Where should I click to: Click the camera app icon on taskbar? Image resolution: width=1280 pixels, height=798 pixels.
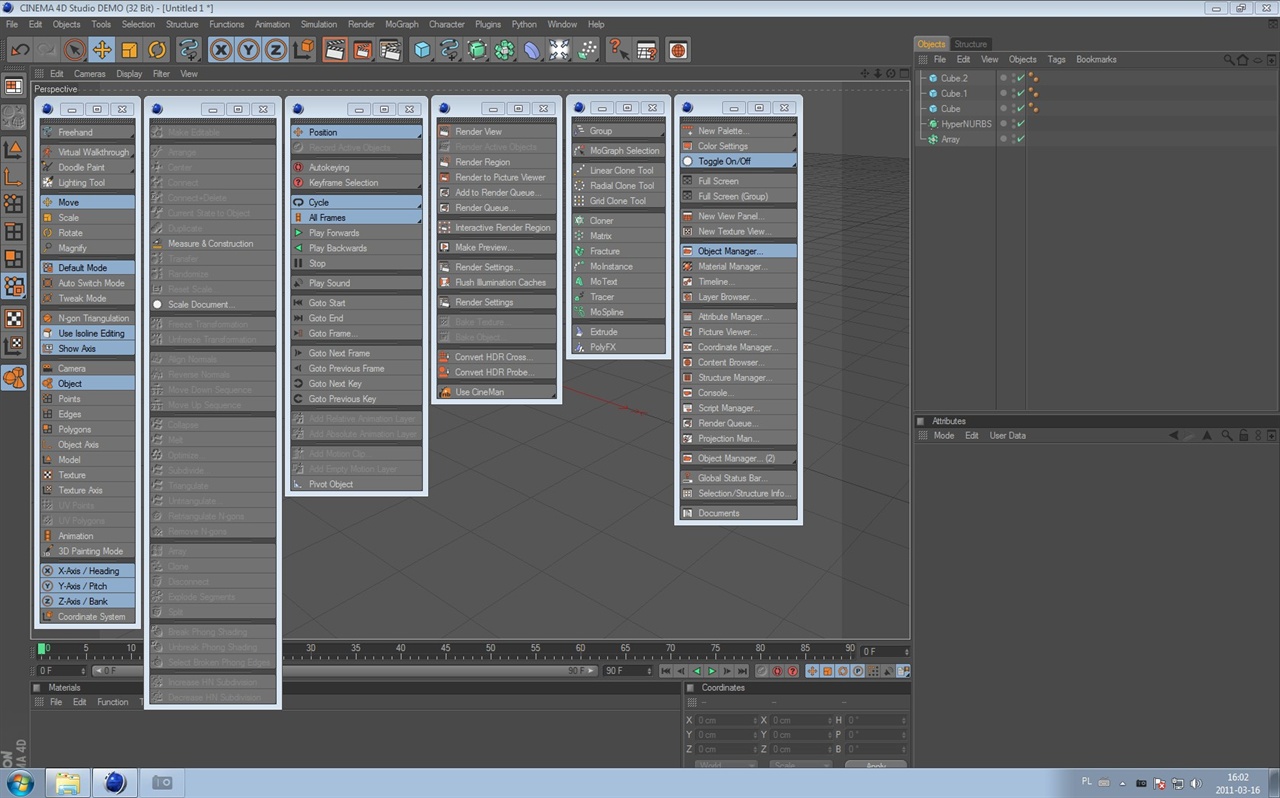click(161, 782)
